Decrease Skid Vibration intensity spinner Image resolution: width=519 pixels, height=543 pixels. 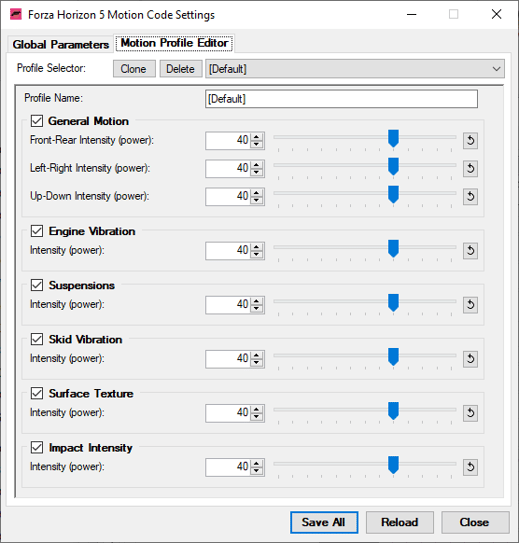pyautogui.click(x=256, y=363)
